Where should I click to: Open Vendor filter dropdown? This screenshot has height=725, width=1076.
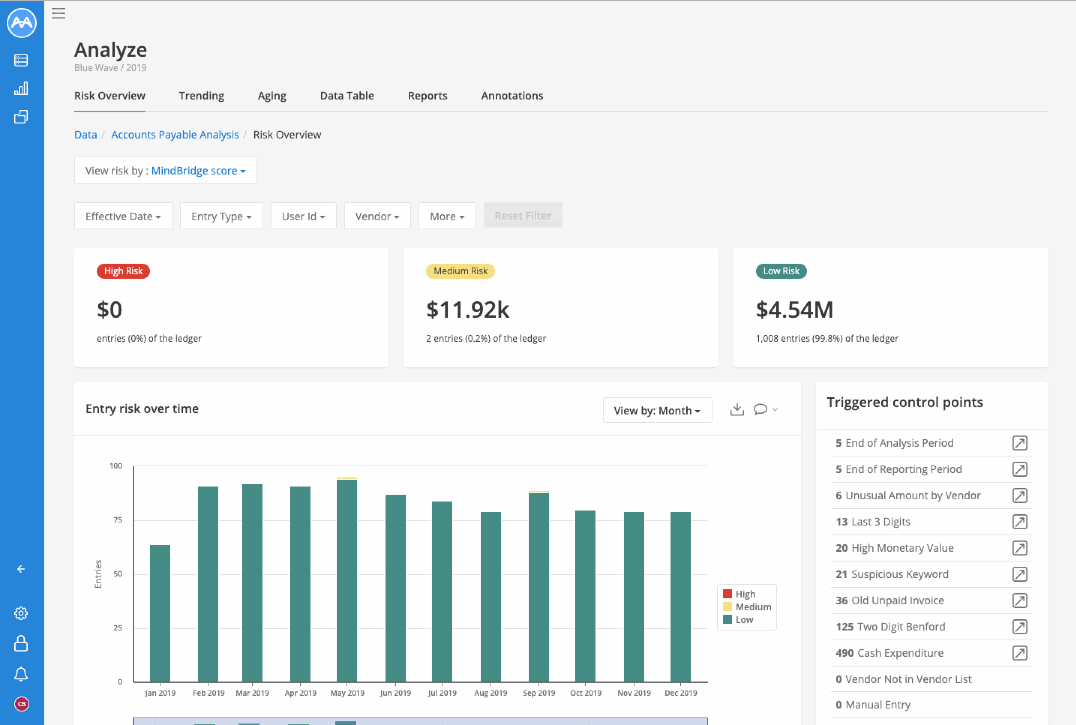click(377, 216)
